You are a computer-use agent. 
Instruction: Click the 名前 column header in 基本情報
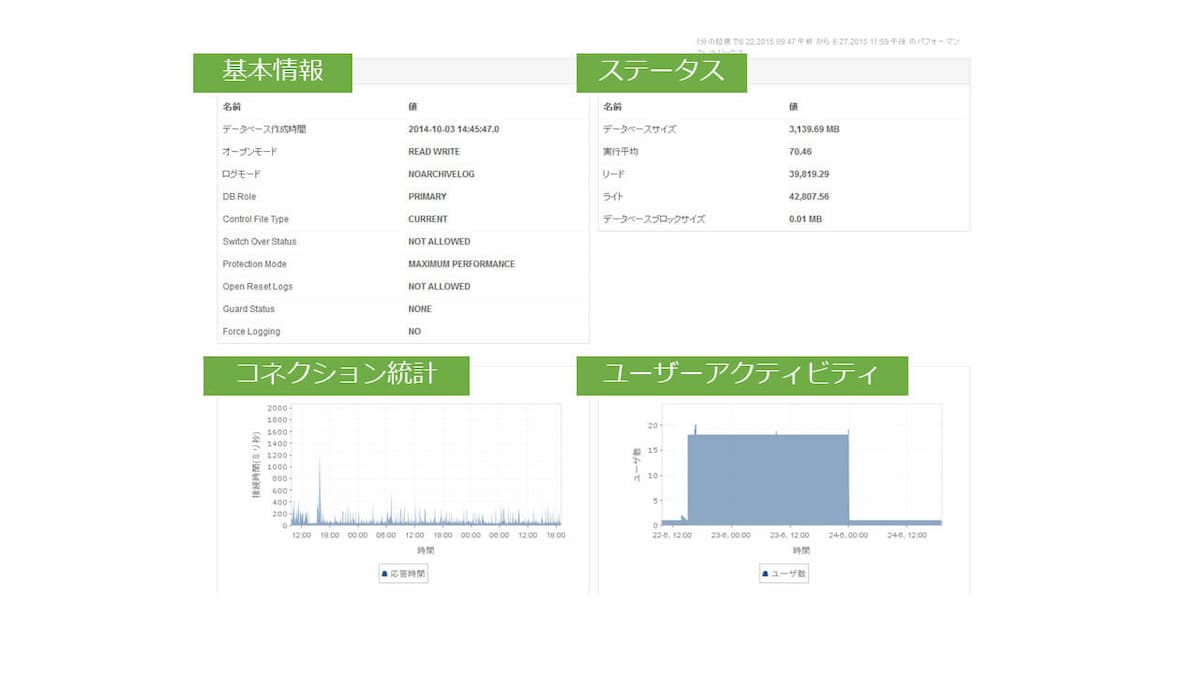click(231, 106)
